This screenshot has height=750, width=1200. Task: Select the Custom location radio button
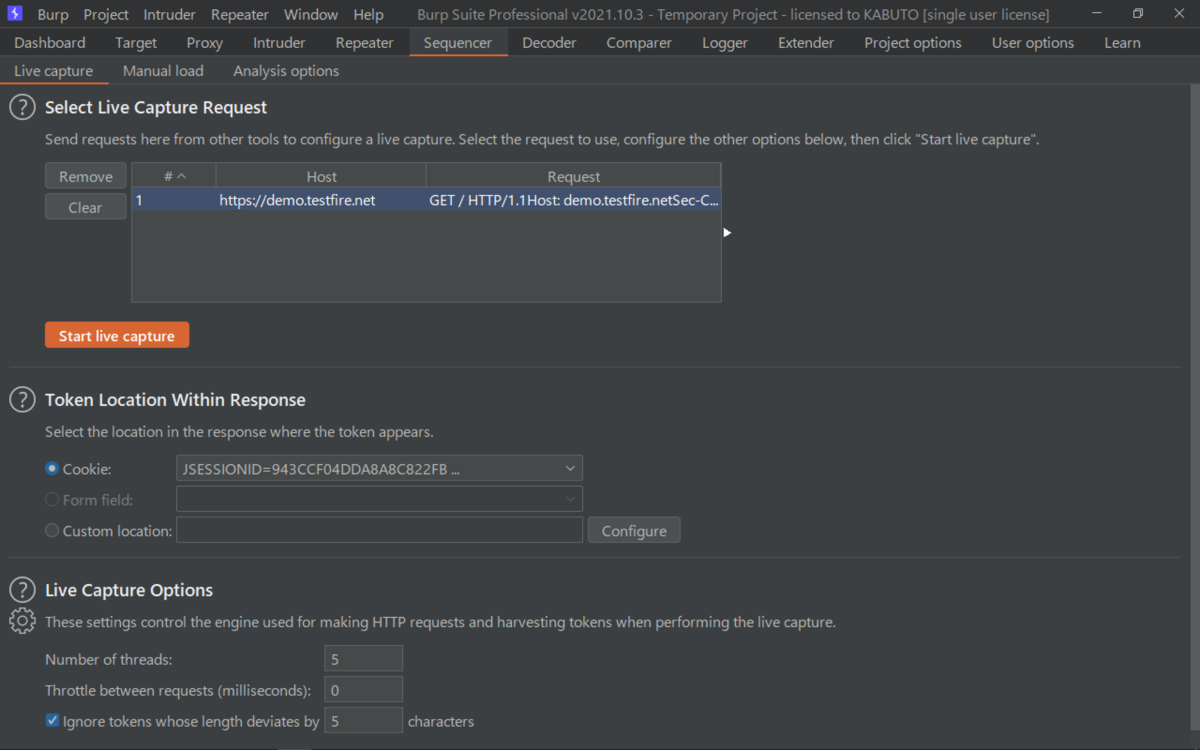coord(52,530)
